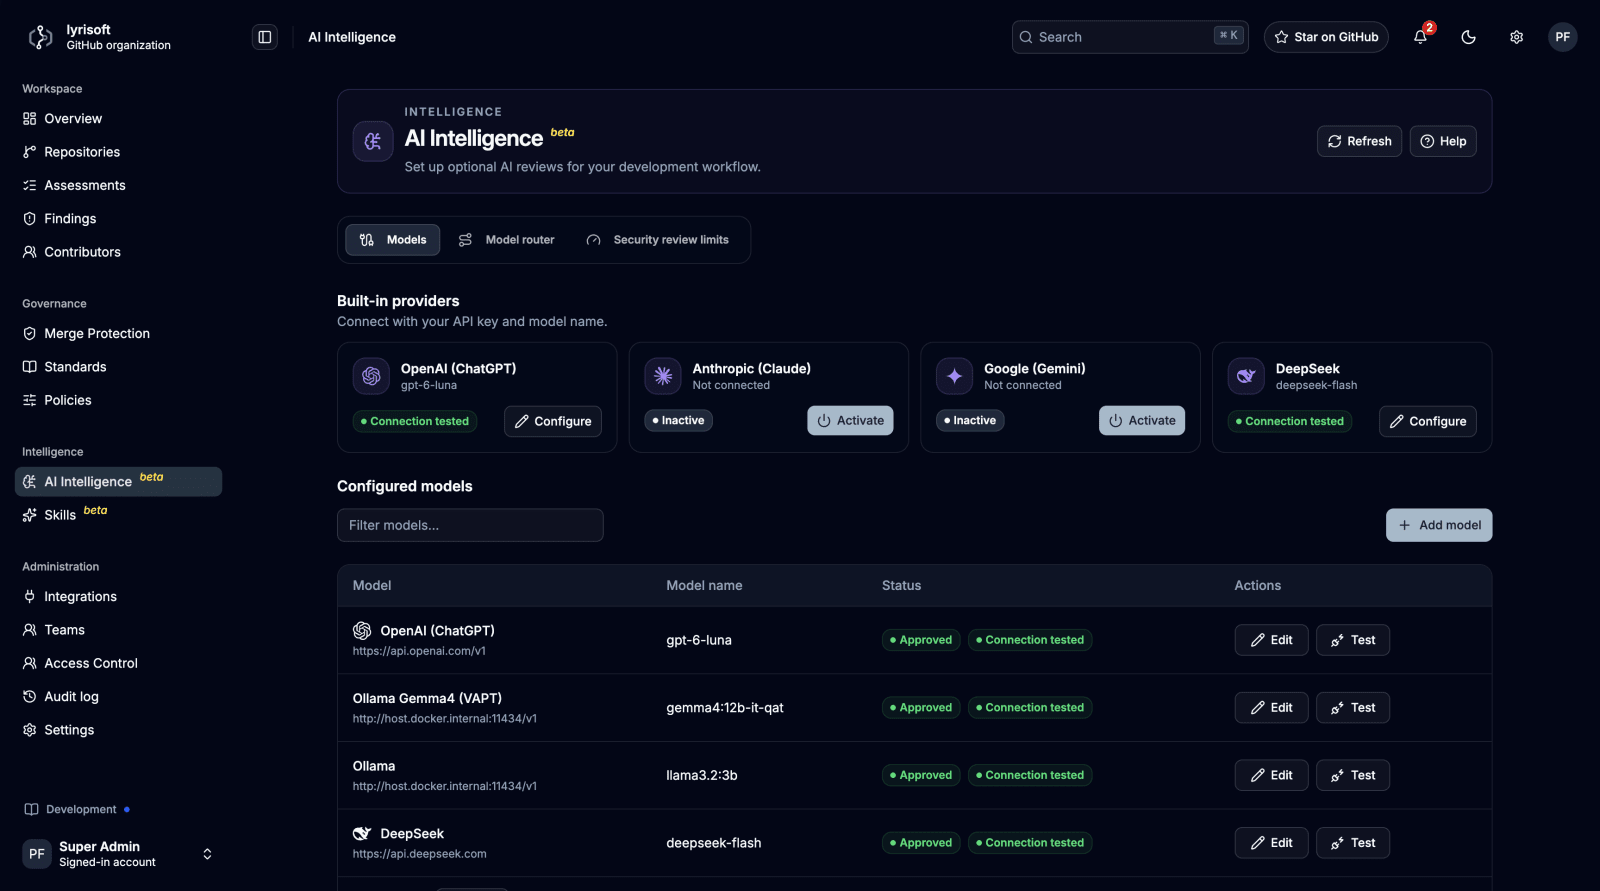1600x891 pixels.
Task: Configure the OpenAI (ChatGPT) provider
Action: coord(553,421)
